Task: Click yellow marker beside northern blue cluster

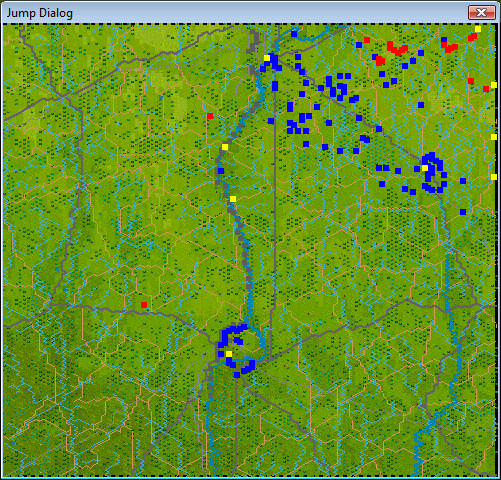Action: (267, 58)
